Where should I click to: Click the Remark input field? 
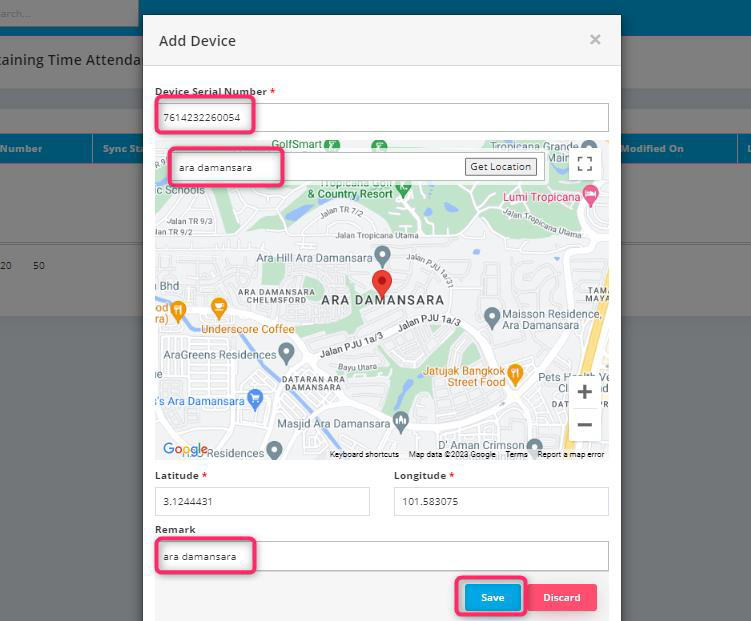tap(382, 556)
